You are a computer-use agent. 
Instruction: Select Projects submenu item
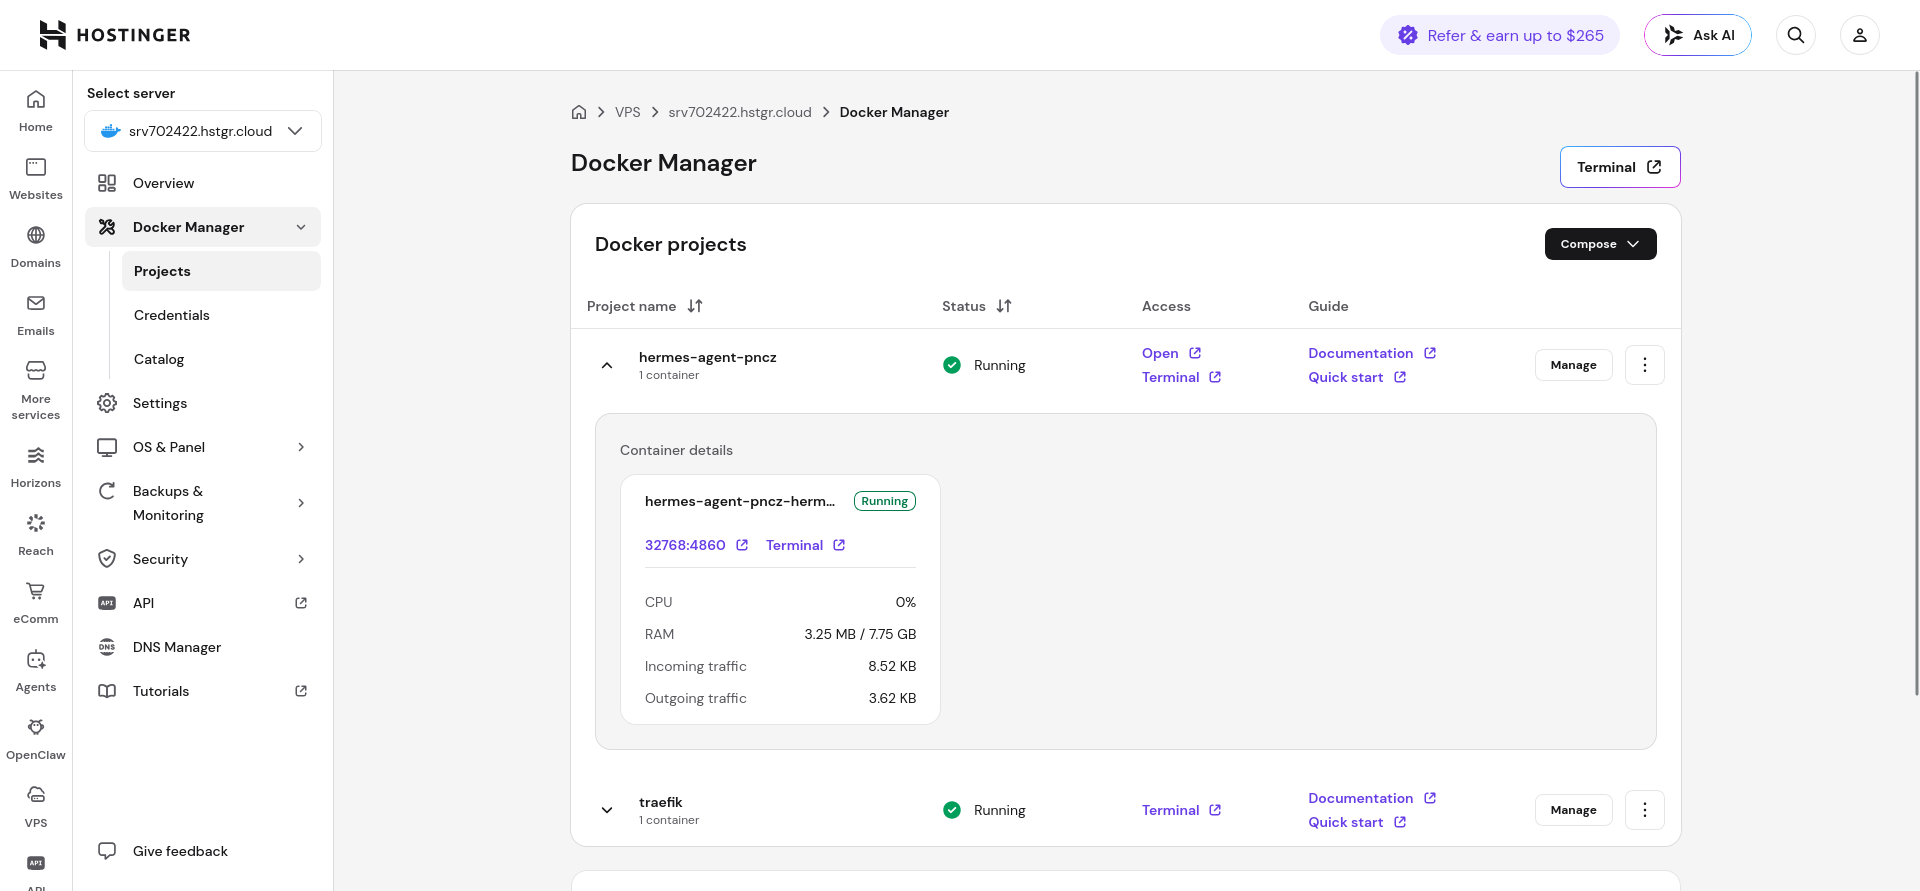click(221, 271)
